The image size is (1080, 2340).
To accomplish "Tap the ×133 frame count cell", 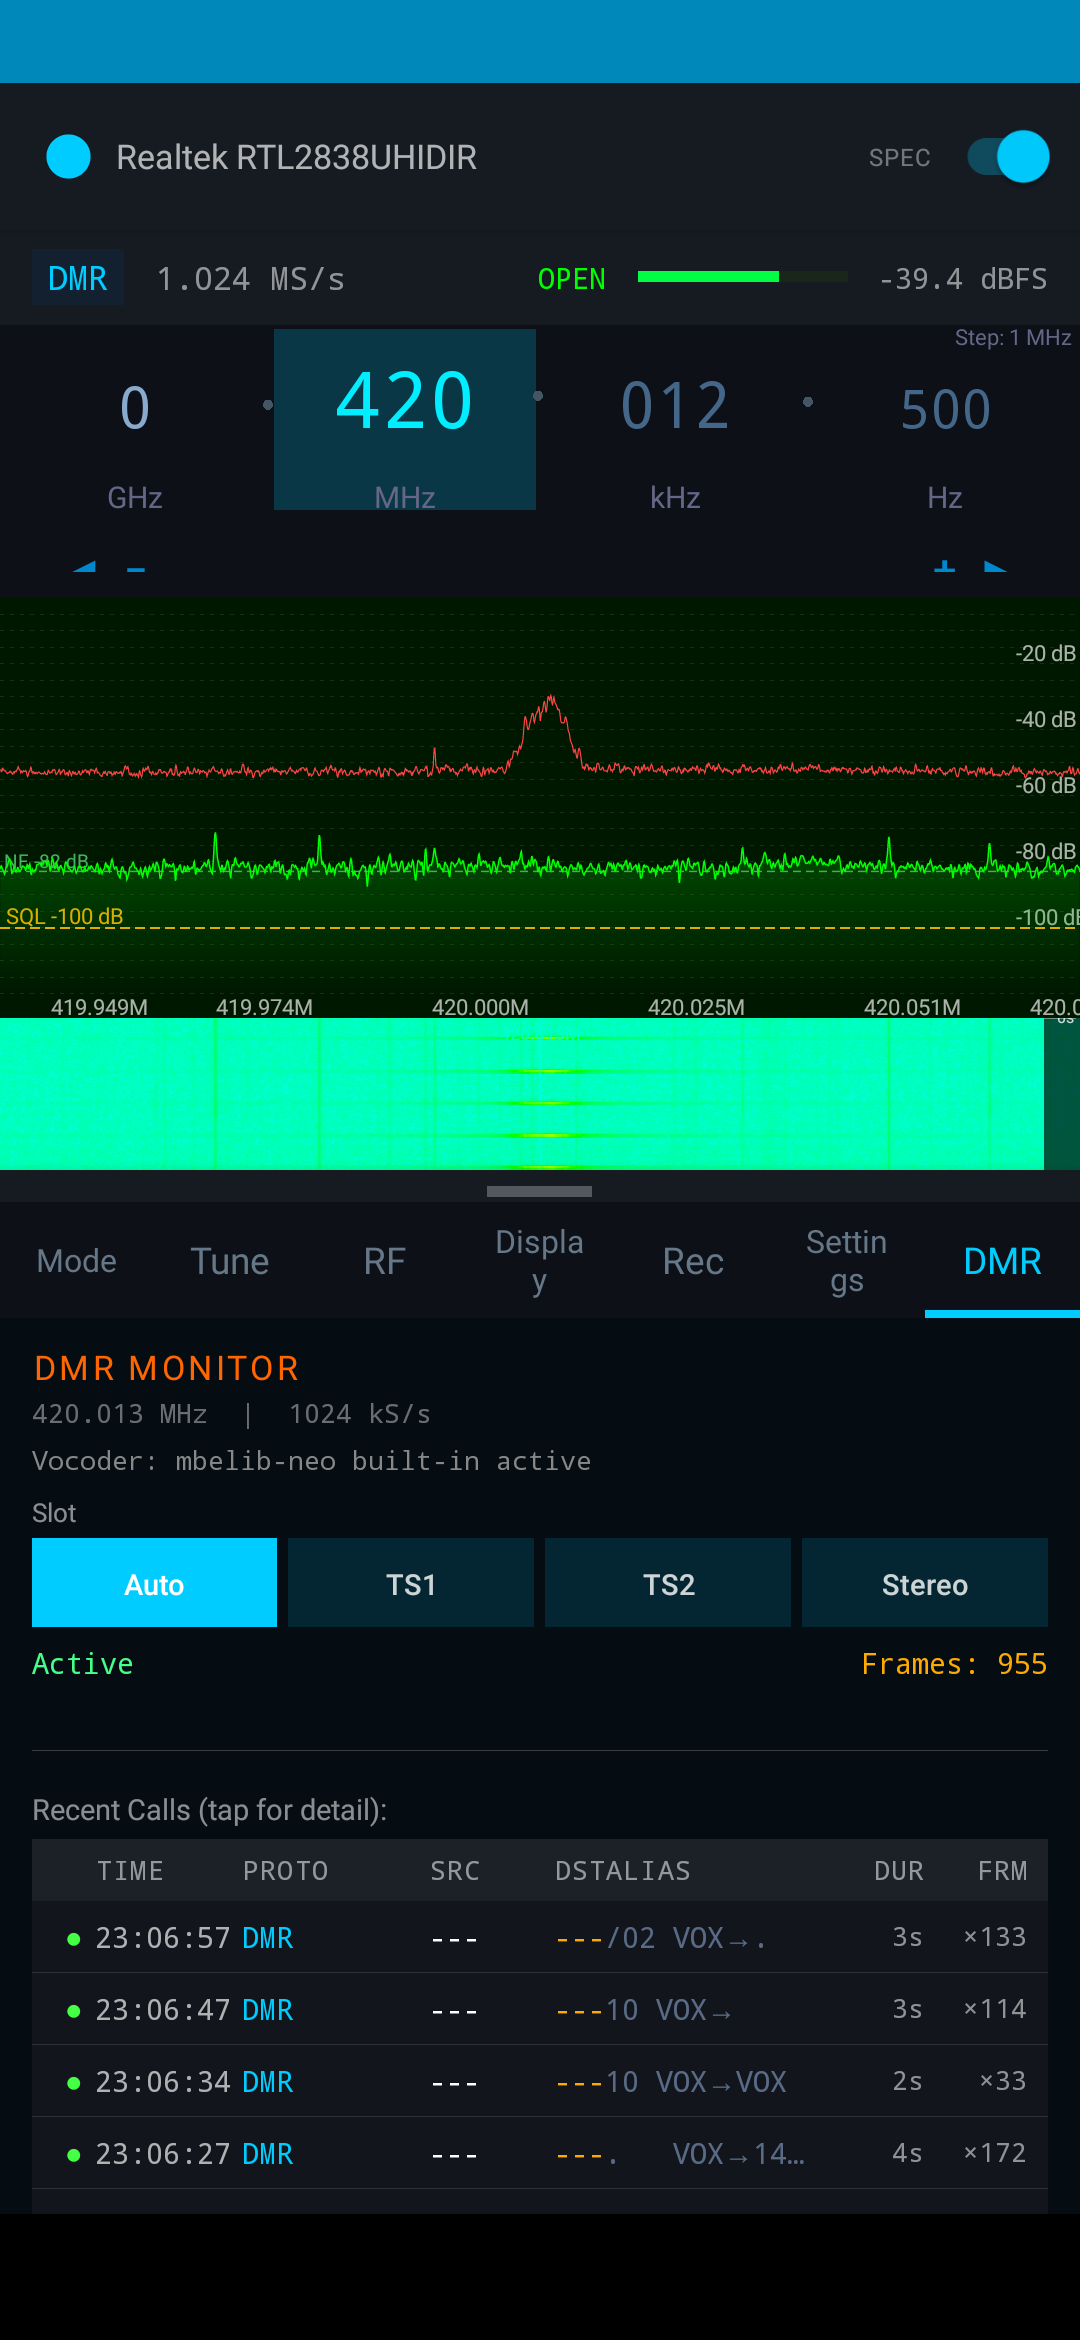I will 995,1937.
